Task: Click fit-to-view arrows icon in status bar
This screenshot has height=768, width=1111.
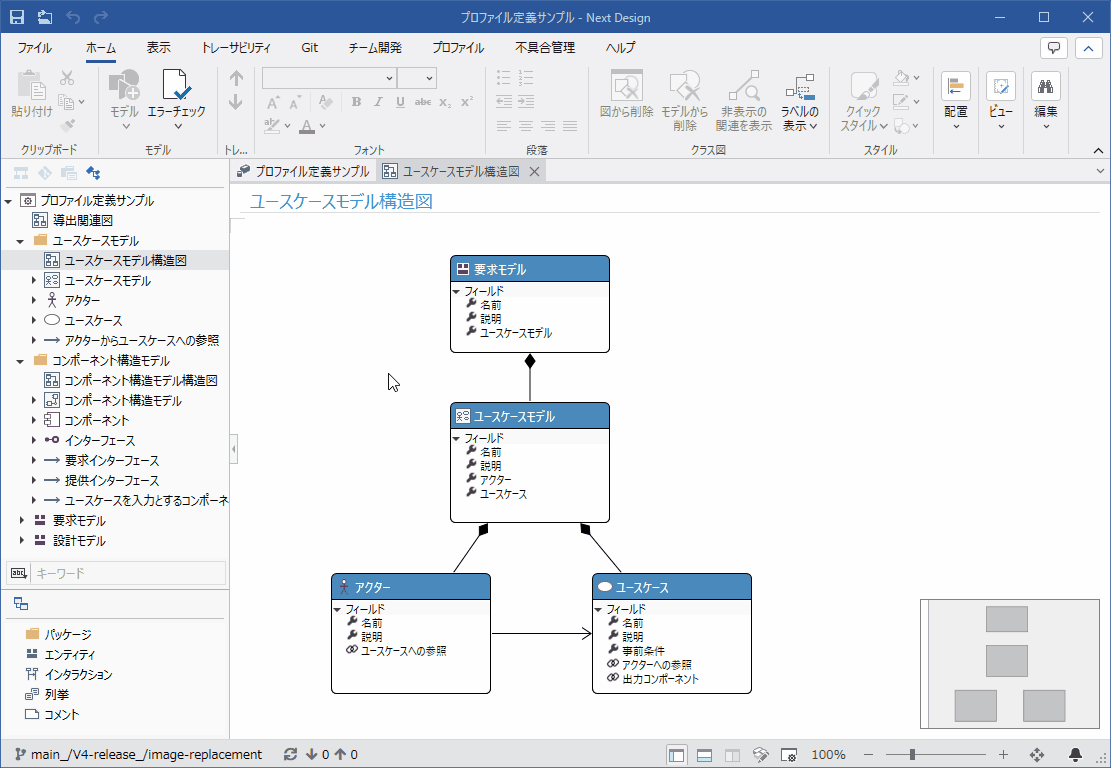Action: [1037, 755]
